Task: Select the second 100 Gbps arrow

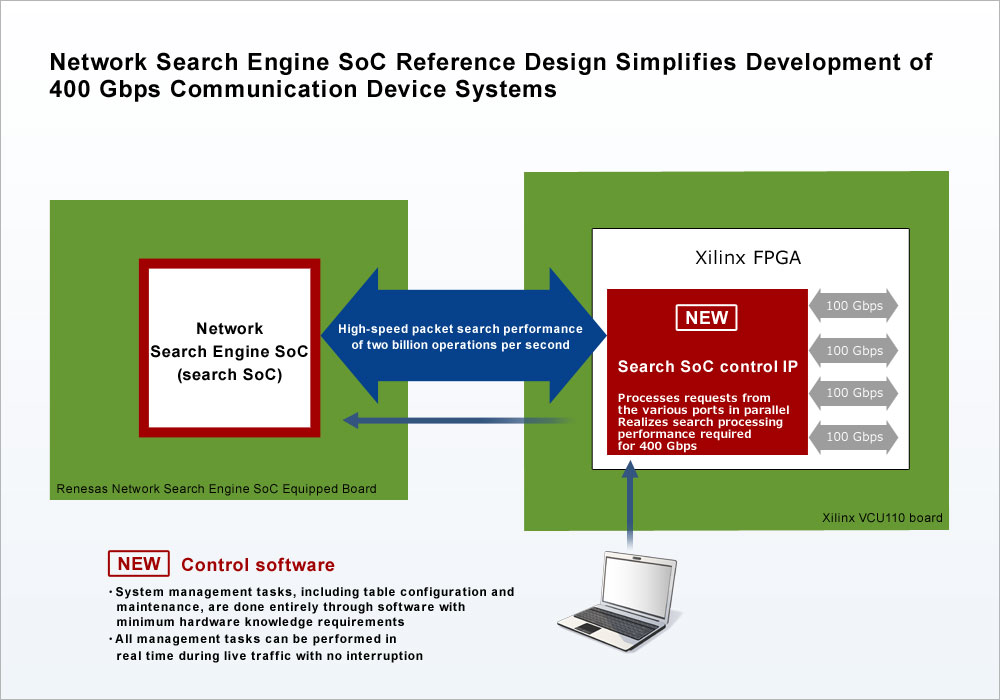Action: point(852,350)
